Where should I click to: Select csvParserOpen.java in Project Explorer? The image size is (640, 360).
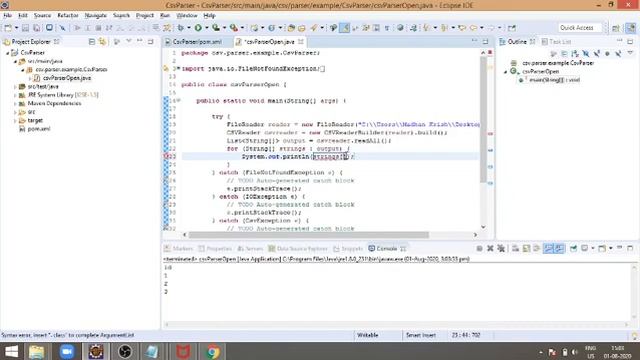click(x=67, y=78)
